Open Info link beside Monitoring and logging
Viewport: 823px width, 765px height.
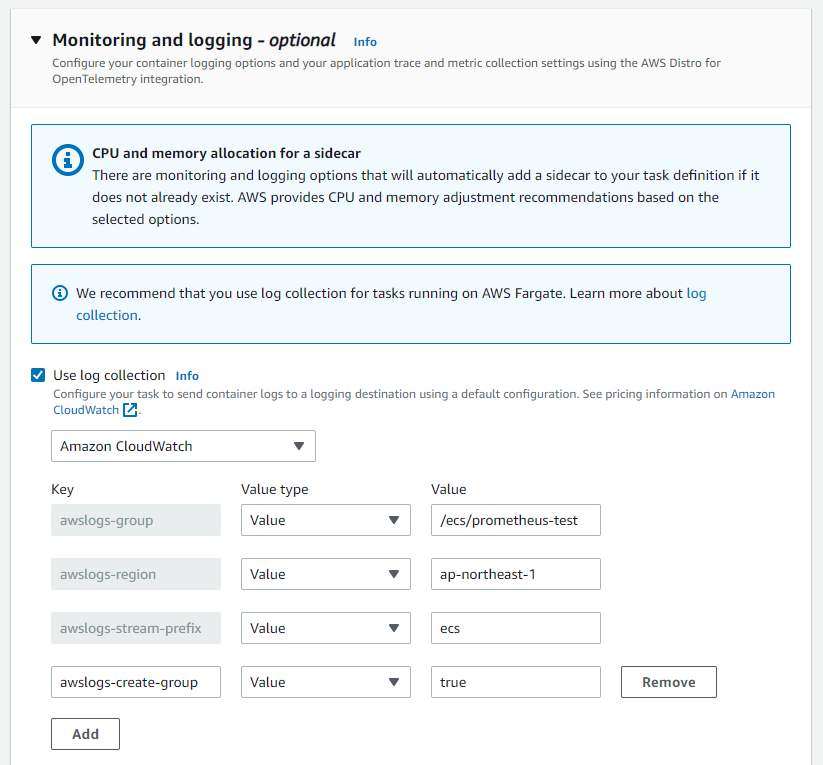coord(365,42)
